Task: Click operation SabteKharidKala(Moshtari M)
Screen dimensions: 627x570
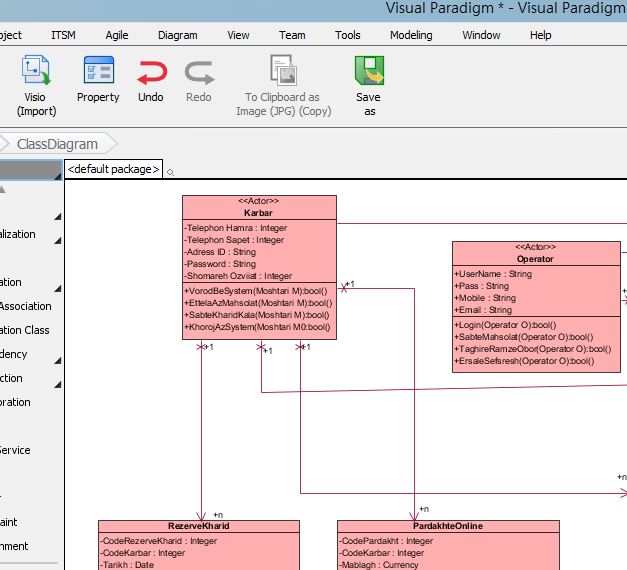Action: point(257,315)
